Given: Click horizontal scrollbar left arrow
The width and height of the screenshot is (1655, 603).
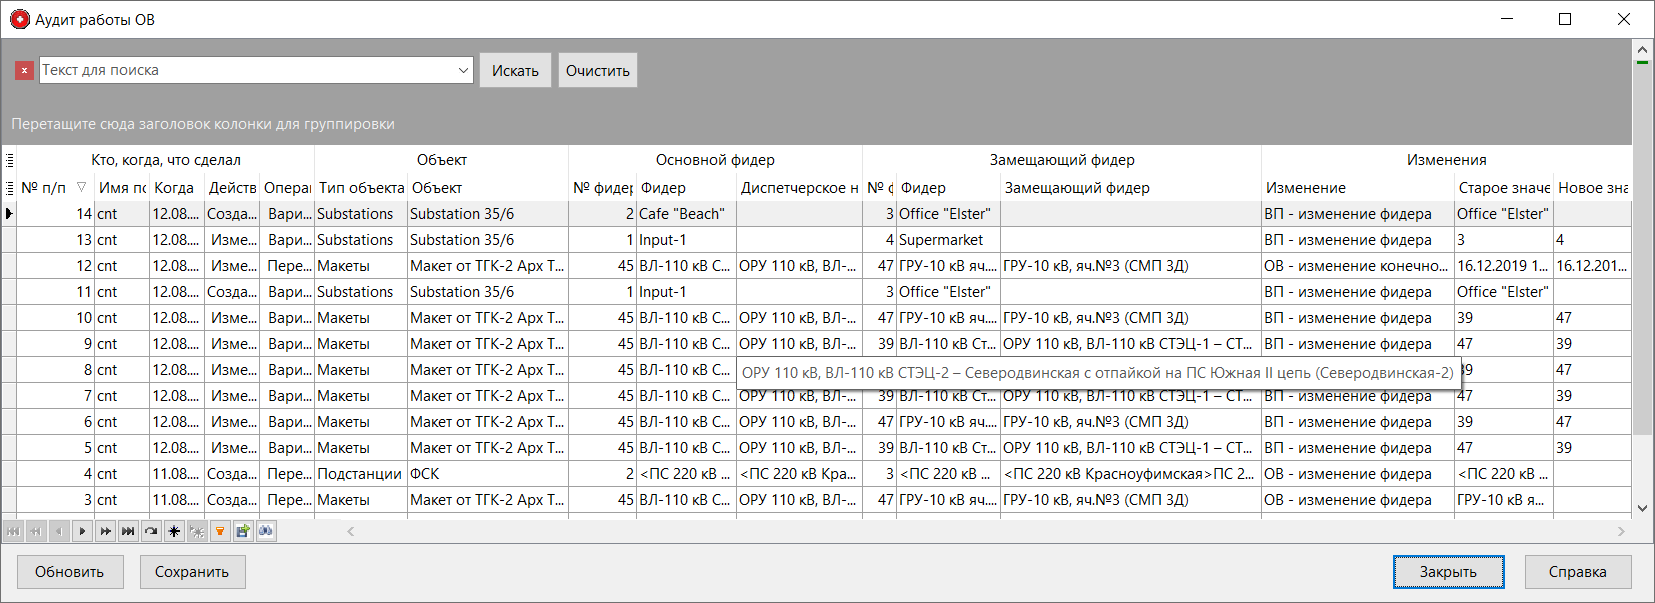Looking at the screenshot, I should (x=351, y=531).
